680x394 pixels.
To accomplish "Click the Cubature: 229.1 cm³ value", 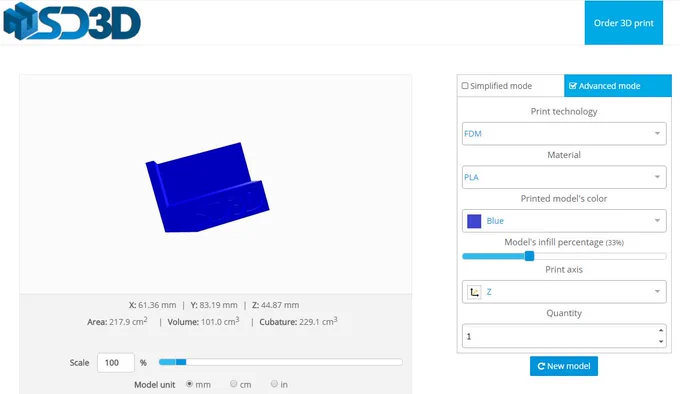I will tap(298, 322).
